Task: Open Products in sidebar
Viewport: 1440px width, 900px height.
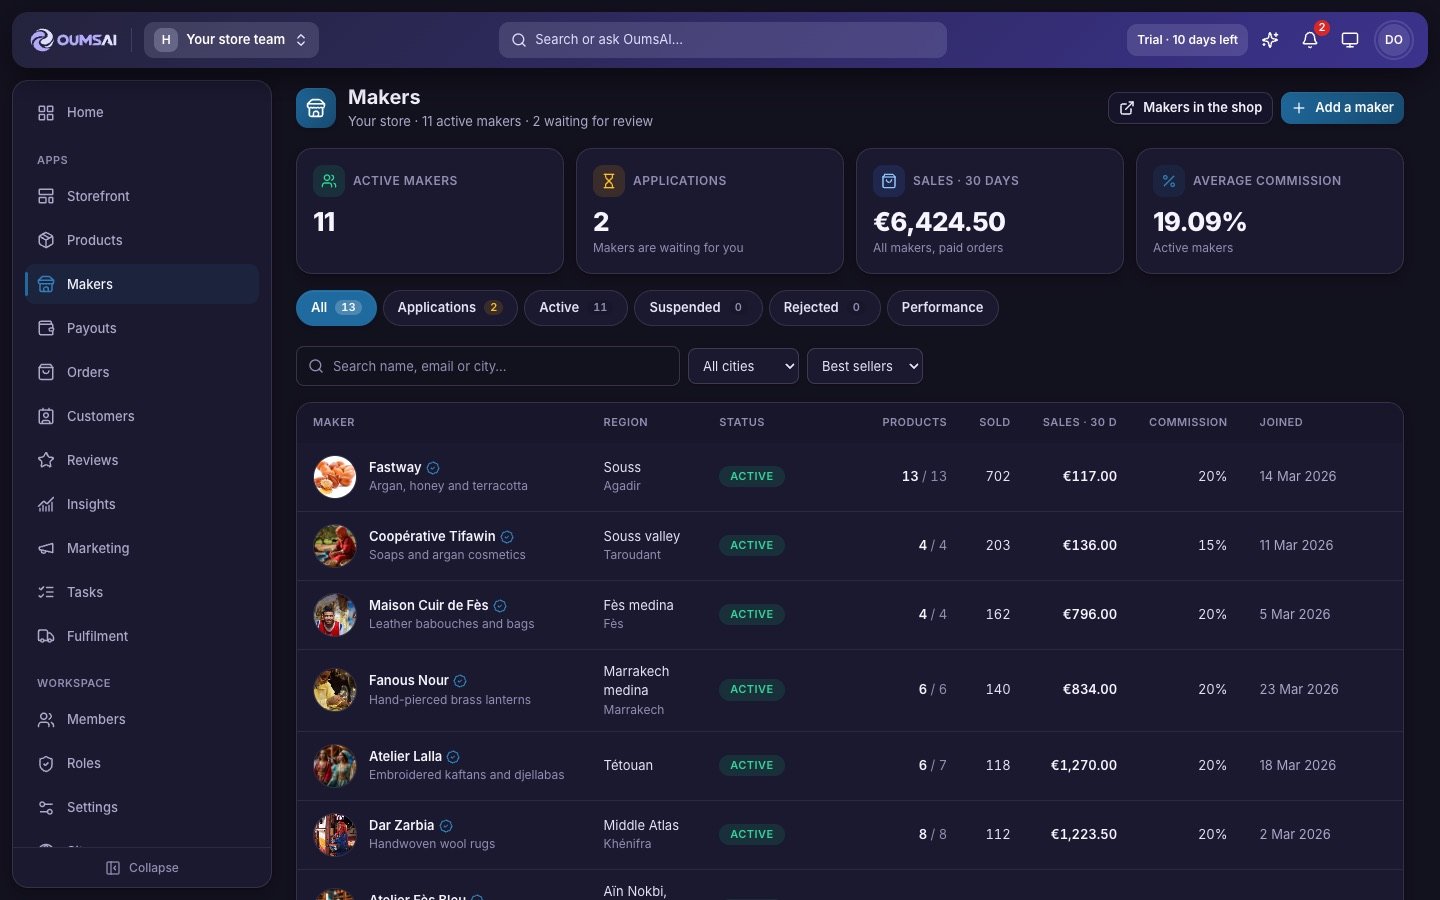Action: coord(142,240)
